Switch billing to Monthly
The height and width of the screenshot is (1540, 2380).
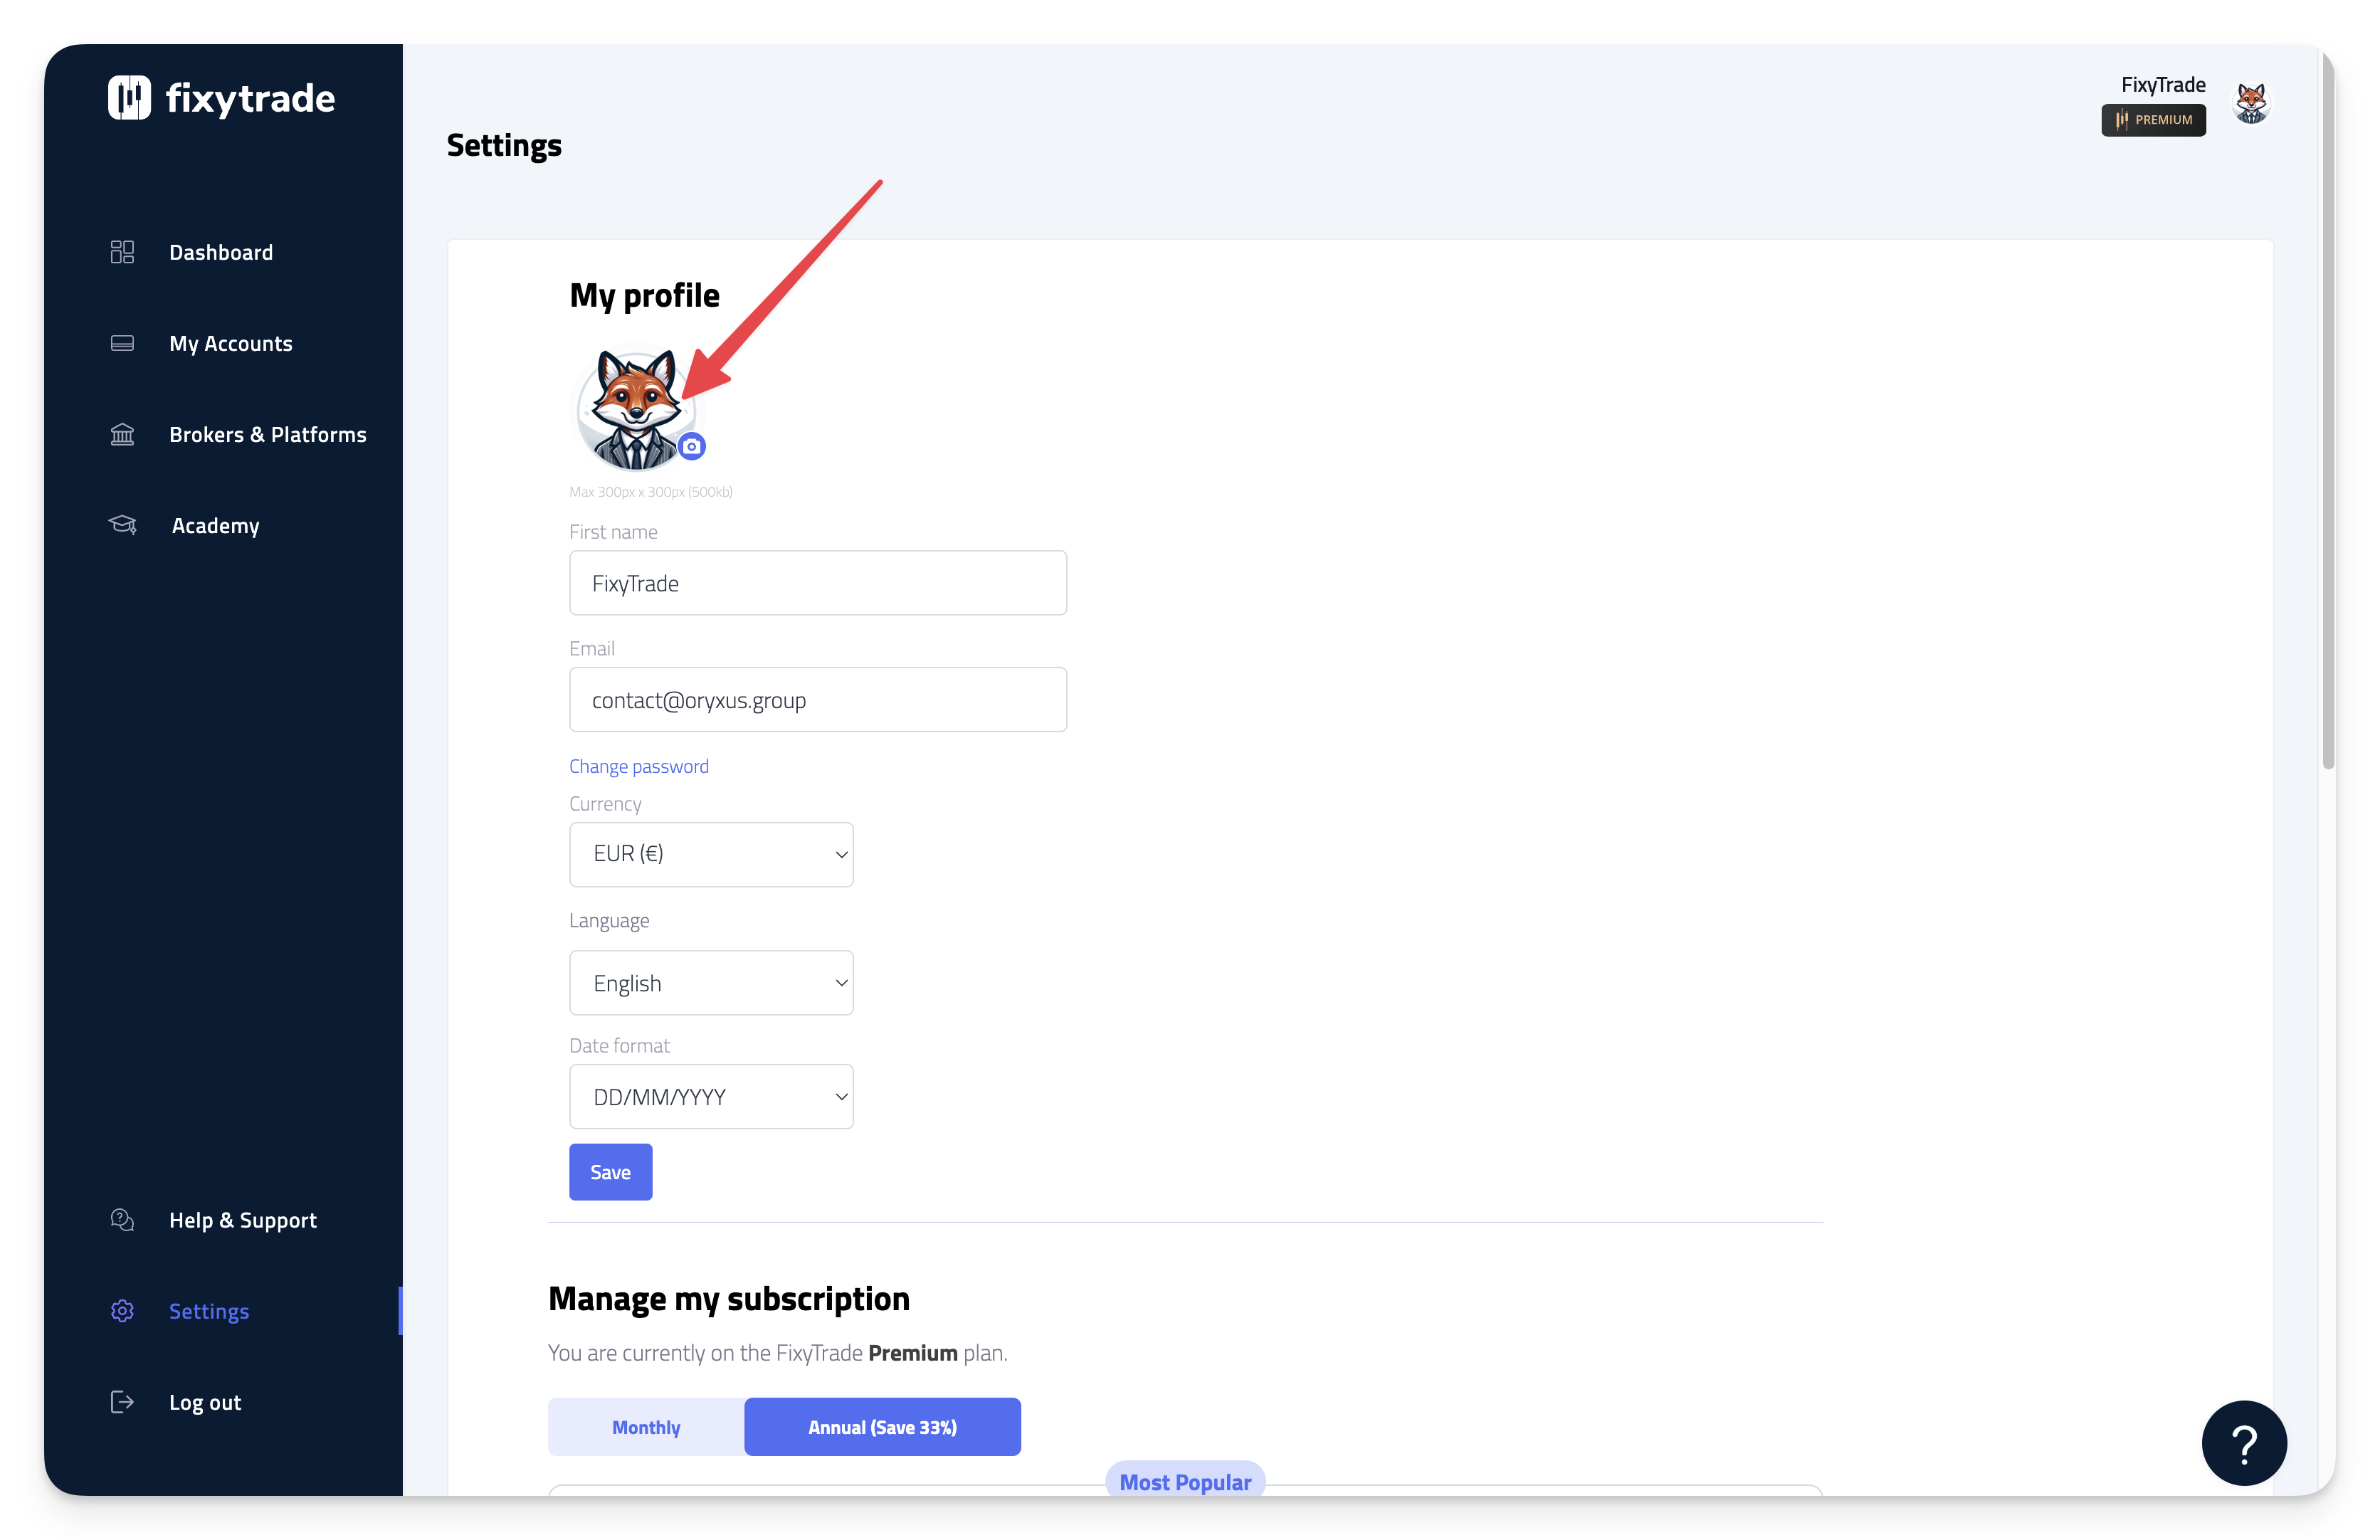(646, 1427)
